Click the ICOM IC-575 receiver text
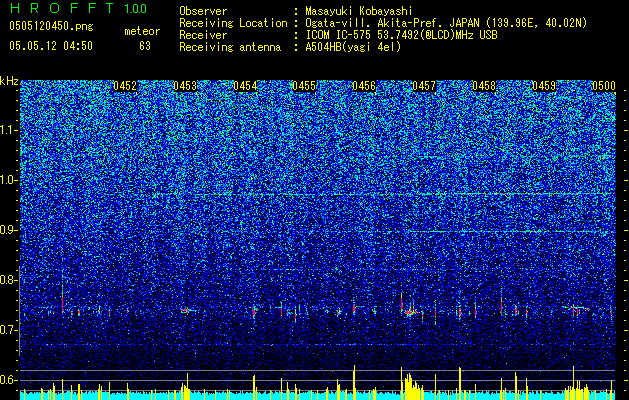Screen dimensions: 629x400 [x=401, y=35]
